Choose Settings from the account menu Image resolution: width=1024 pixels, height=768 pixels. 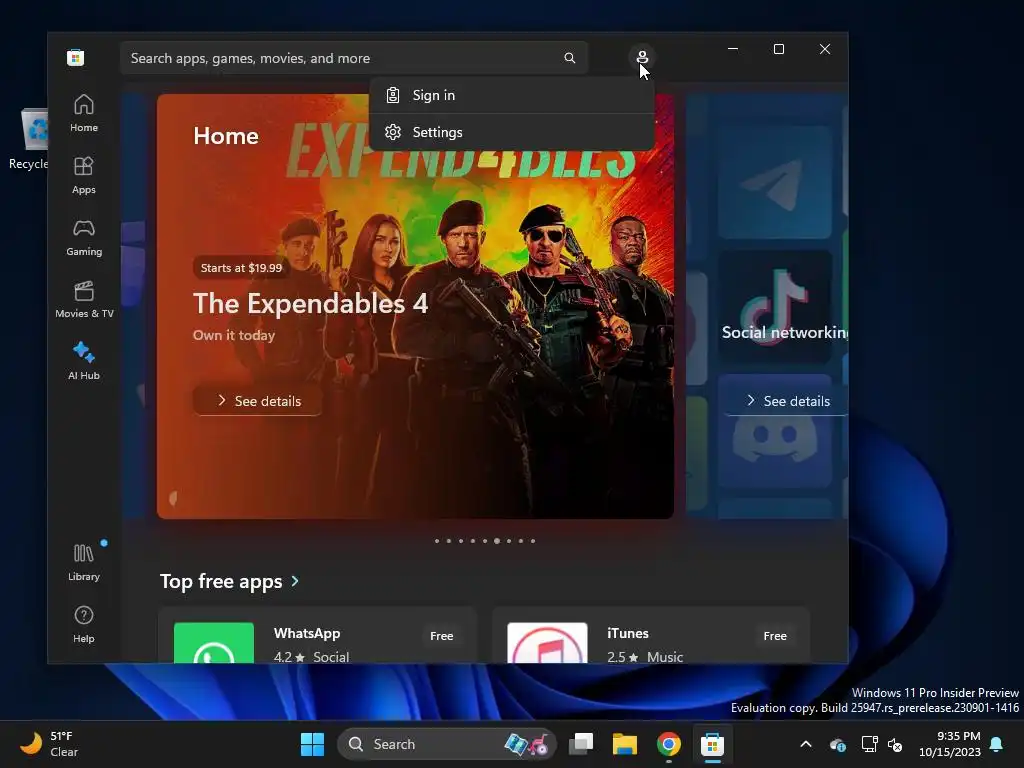tap(511, 132)
